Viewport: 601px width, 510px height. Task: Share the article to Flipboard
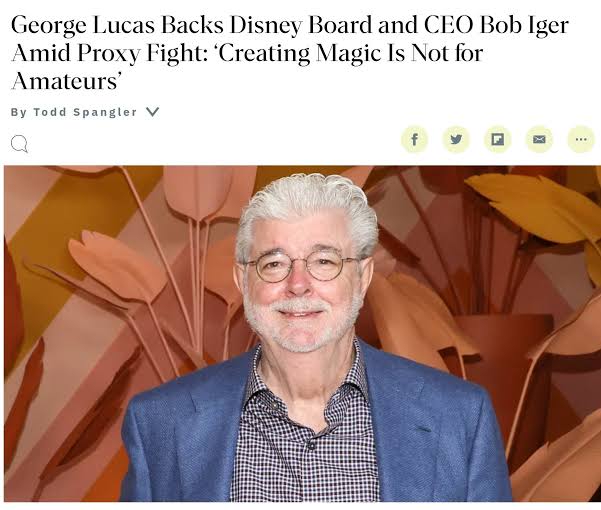tap(498, 139)
